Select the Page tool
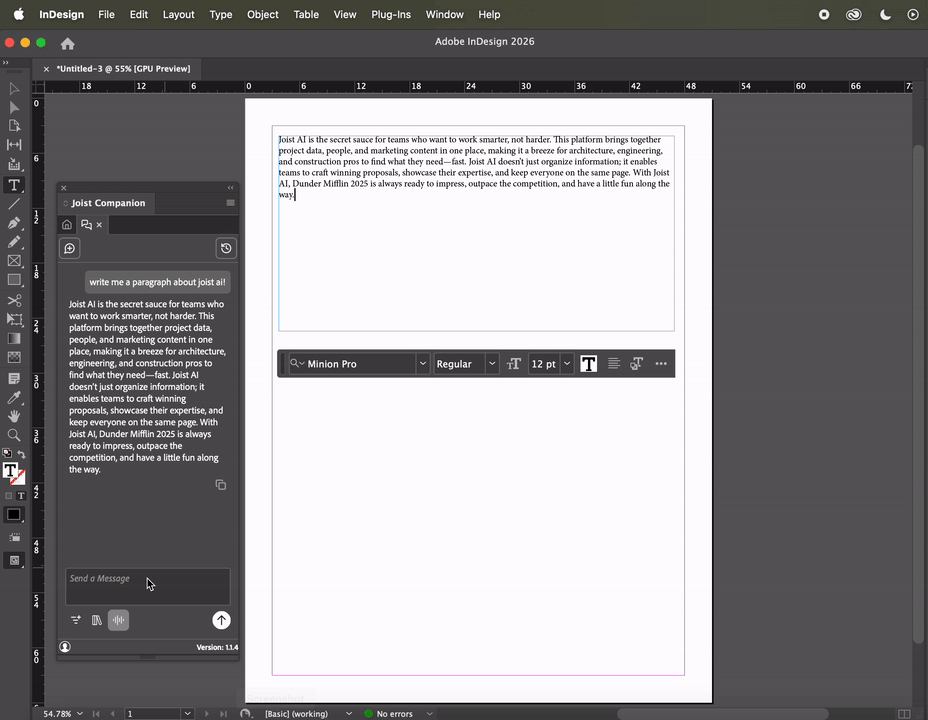Viewport: 928px width, 720px height. click(x=14, y=126)
